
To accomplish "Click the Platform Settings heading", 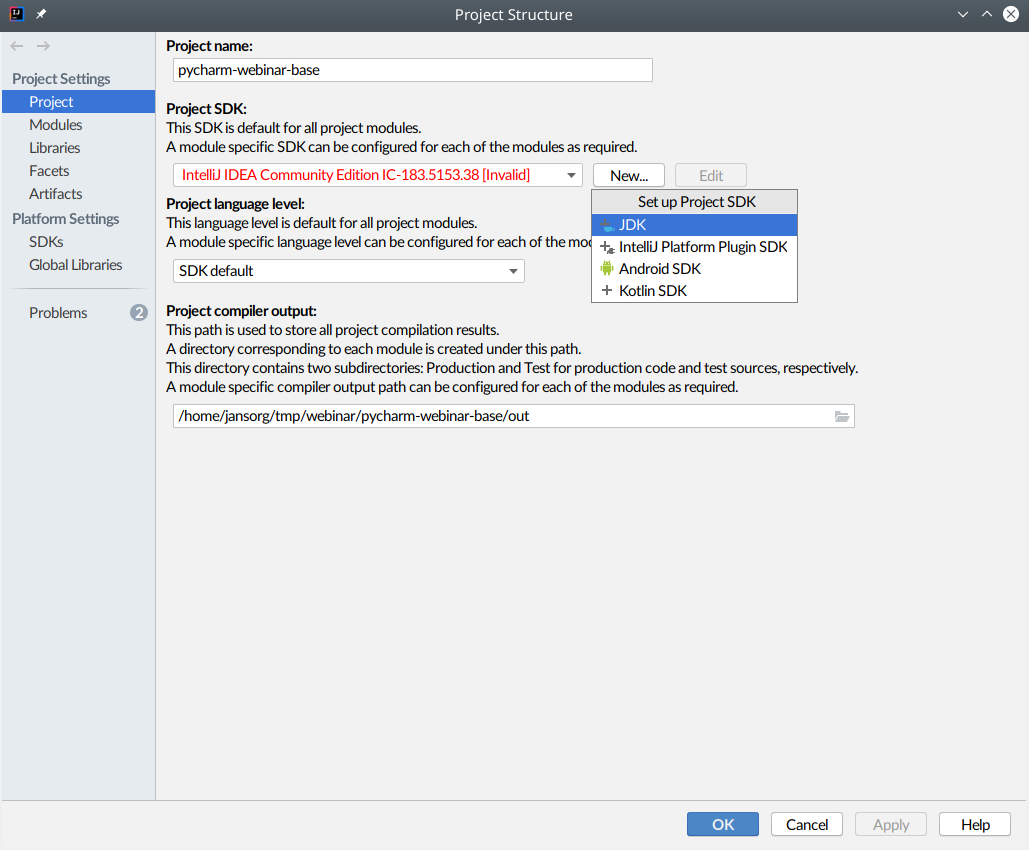I will click(66, 219).
